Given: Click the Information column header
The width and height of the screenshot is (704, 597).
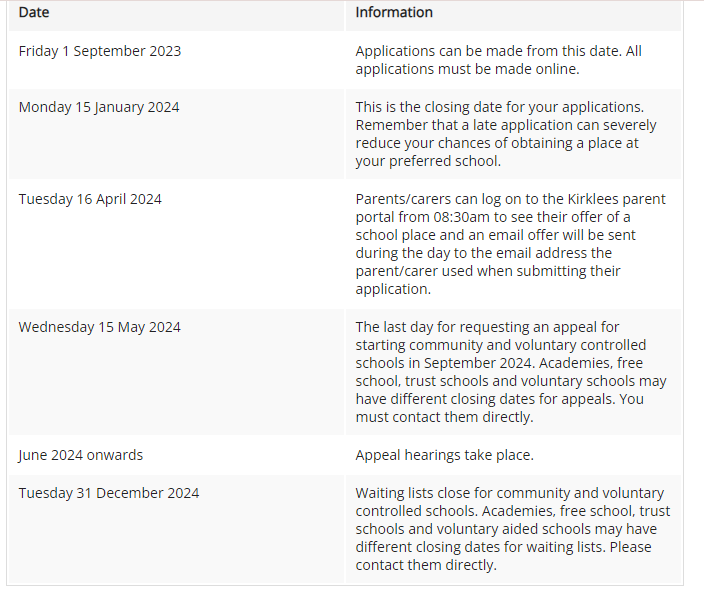Looking at the screenshot, I should tap(394, 13).
